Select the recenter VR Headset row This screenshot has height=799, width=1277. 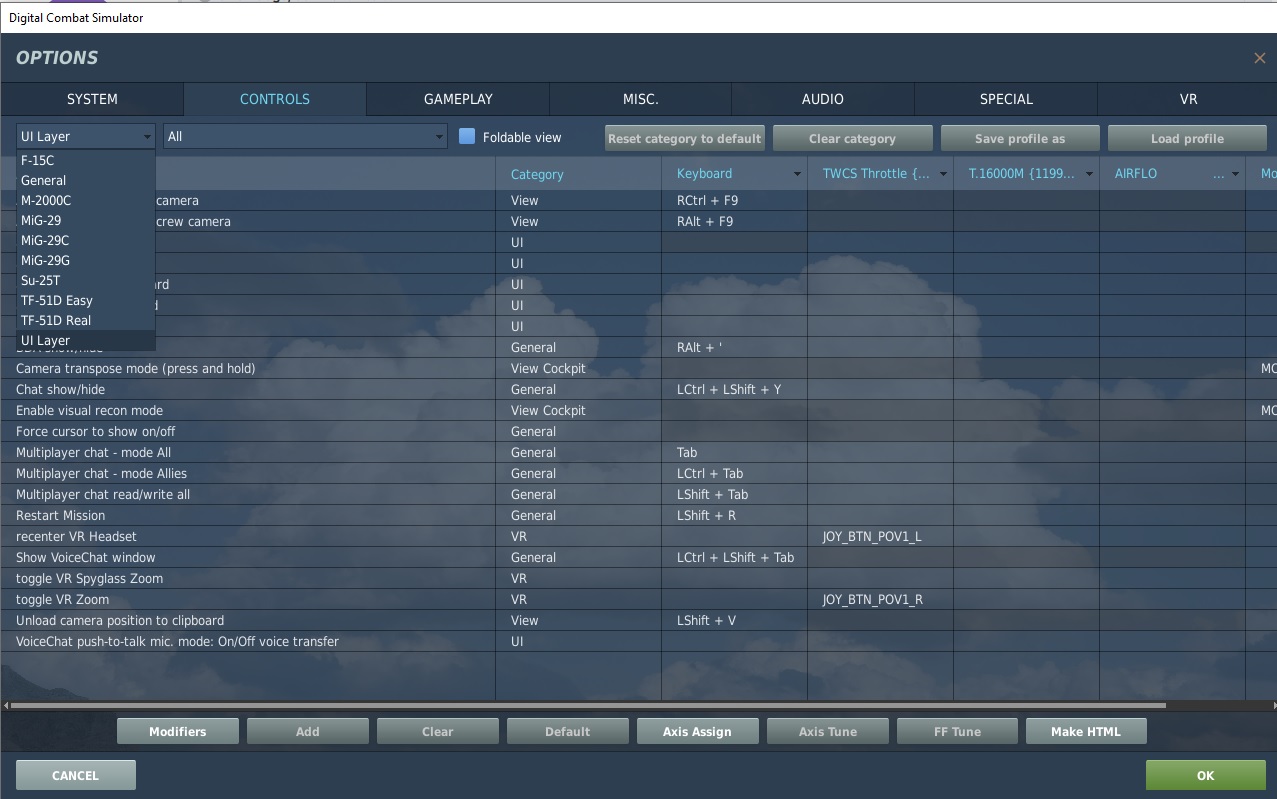pos(638,536)
